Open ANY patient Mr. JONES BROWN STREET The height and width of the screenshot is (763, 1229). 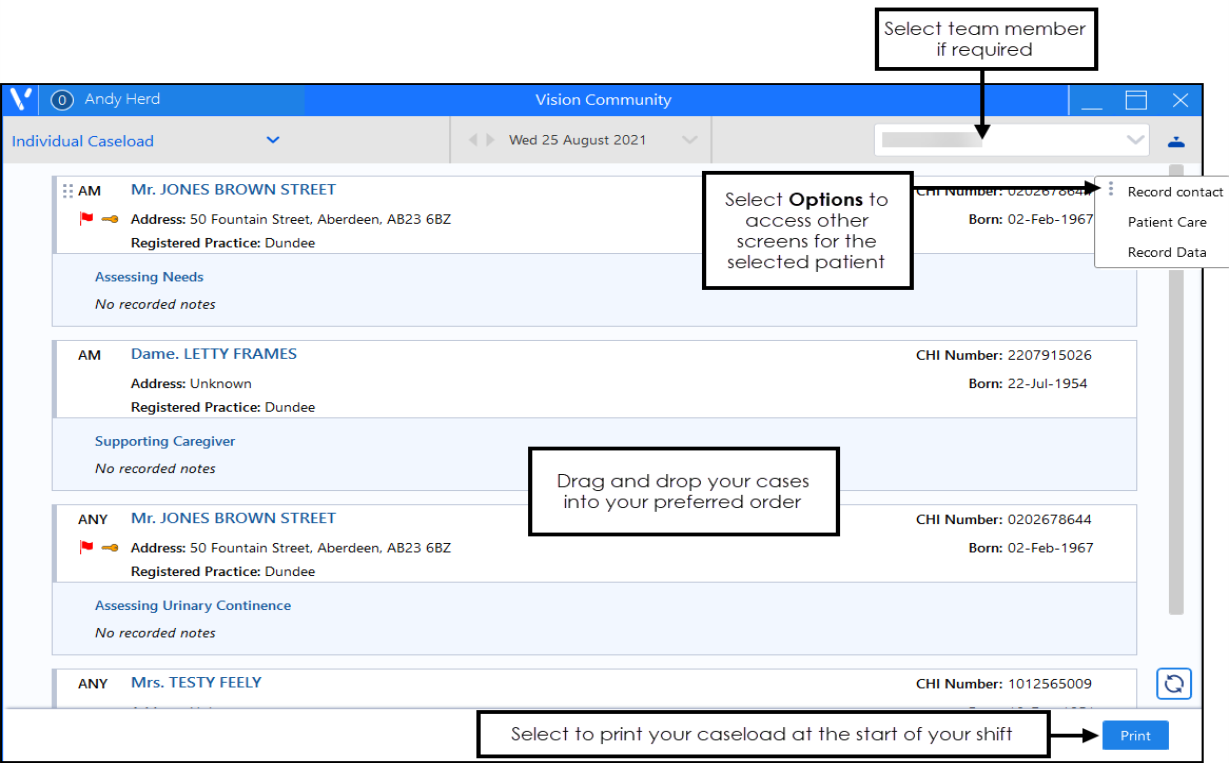[233, 517]
